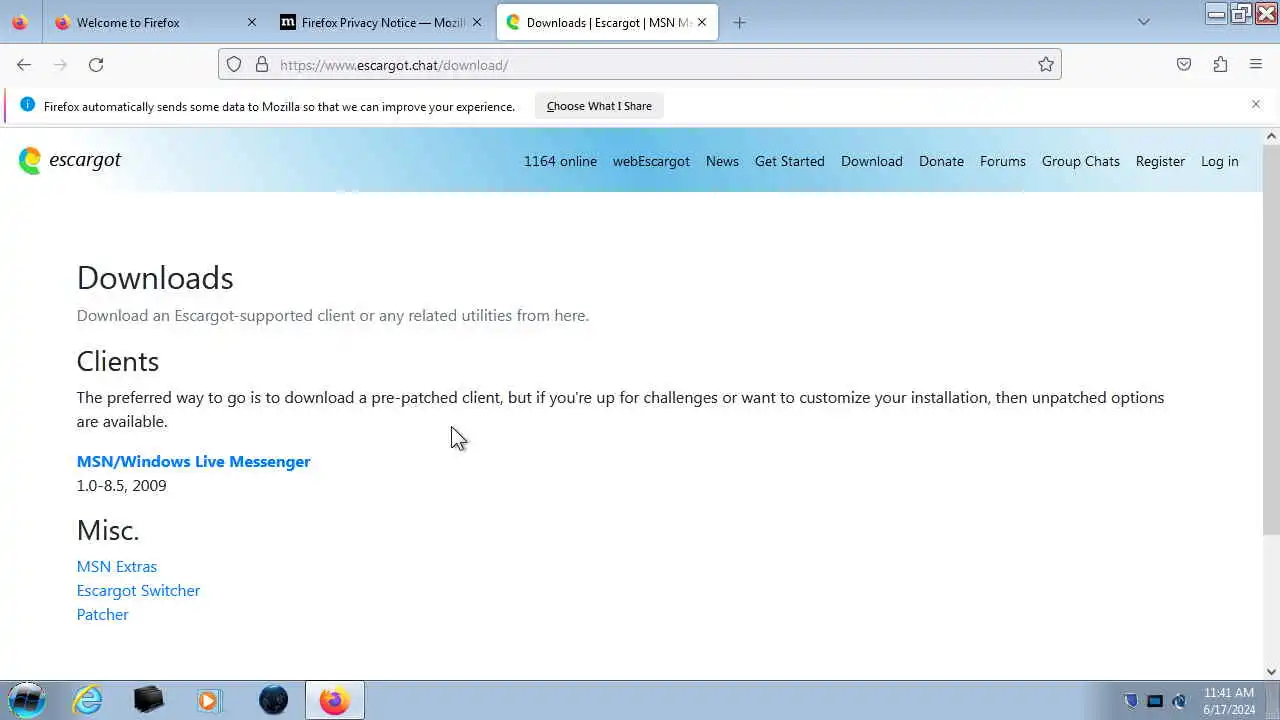Image resolution: width=1280 pixels, height=720 pixels.
Task: Open the Extensions puzzle icon
Action: pos(1220,64)
